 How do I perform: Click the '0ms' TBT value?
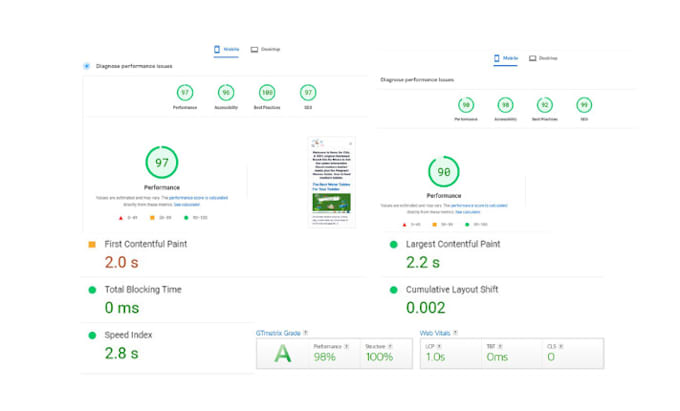pos(497,357)
